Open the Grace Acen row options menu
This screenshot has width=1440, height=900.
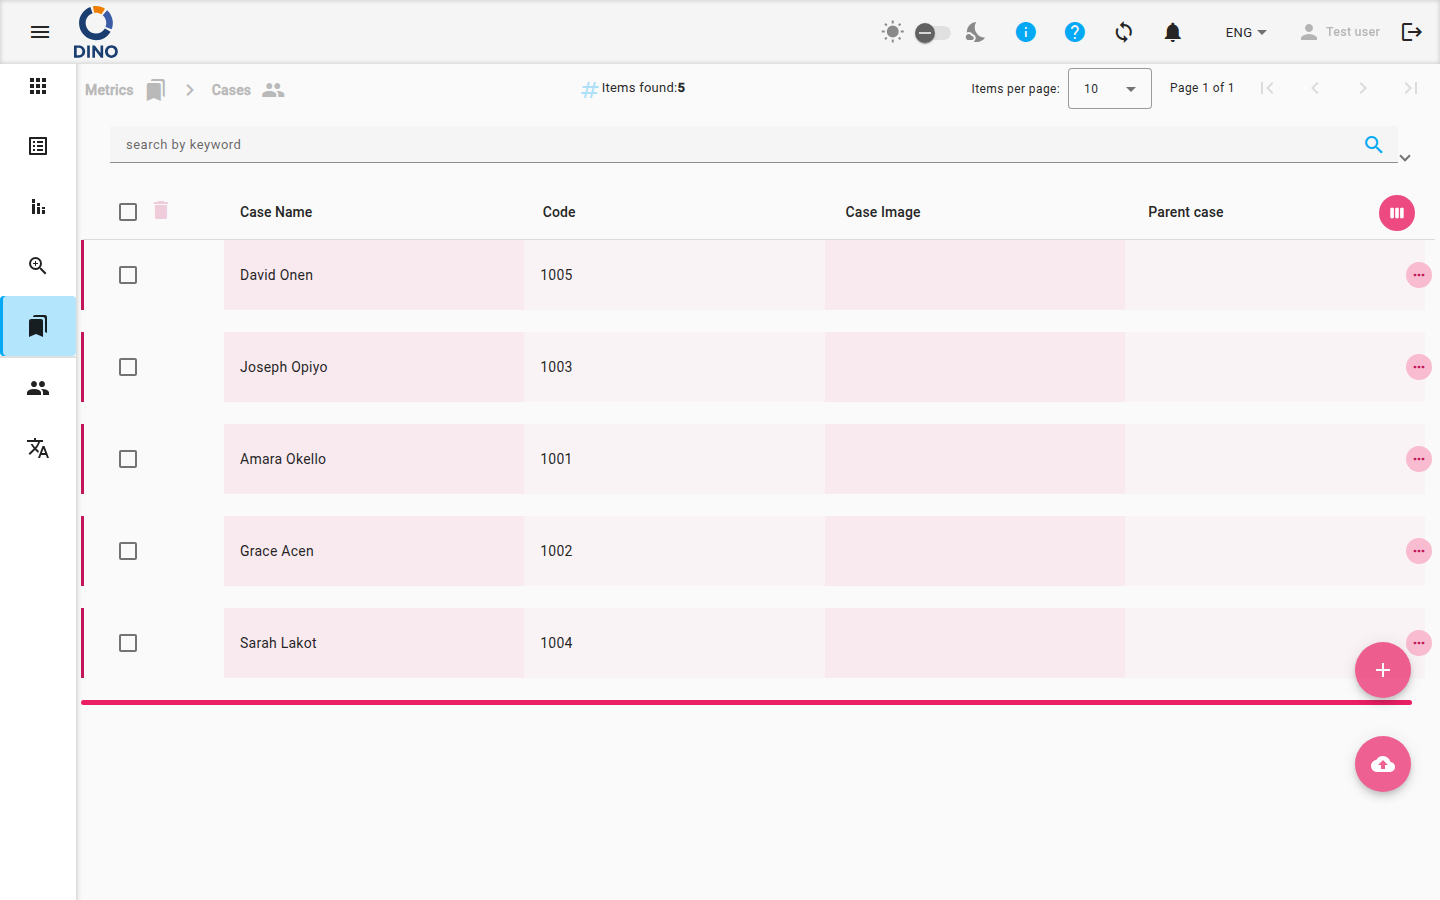(1419, 551)
